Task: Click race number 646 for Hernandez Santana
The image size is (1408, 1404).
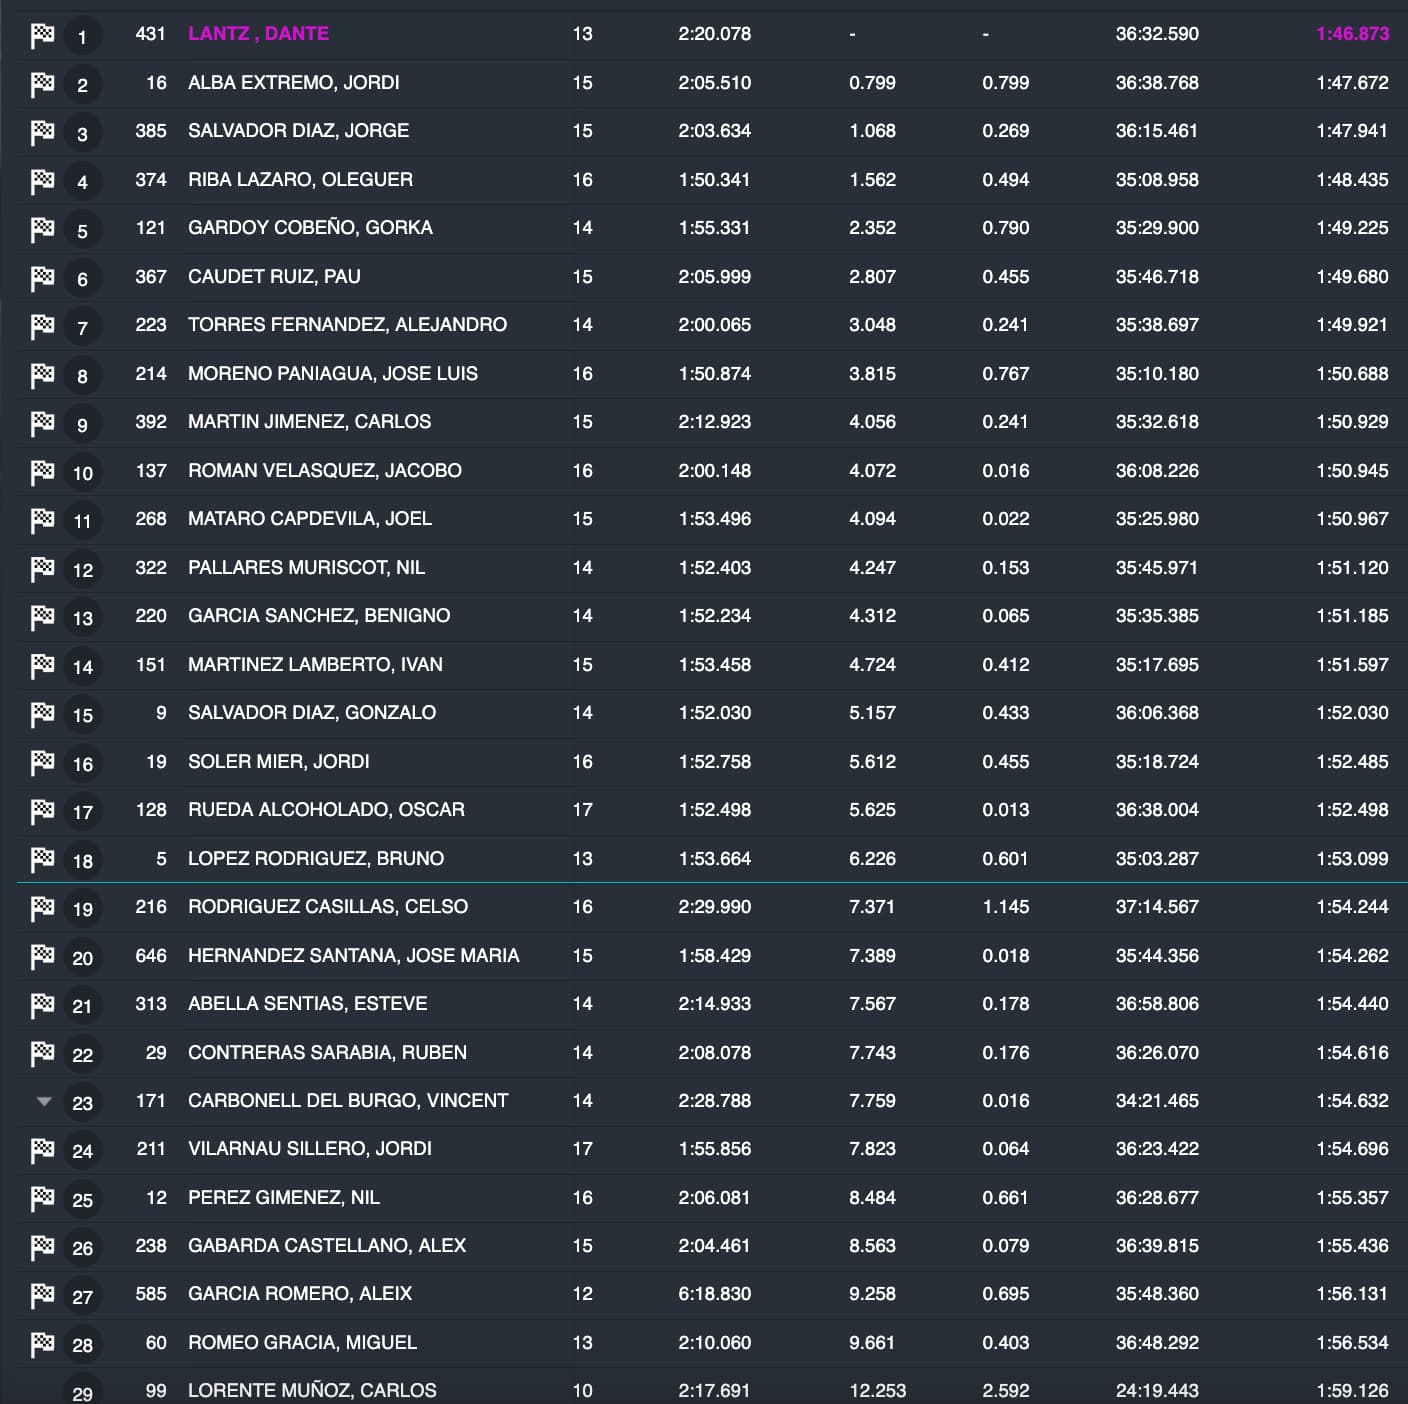Action: point(151,956)
